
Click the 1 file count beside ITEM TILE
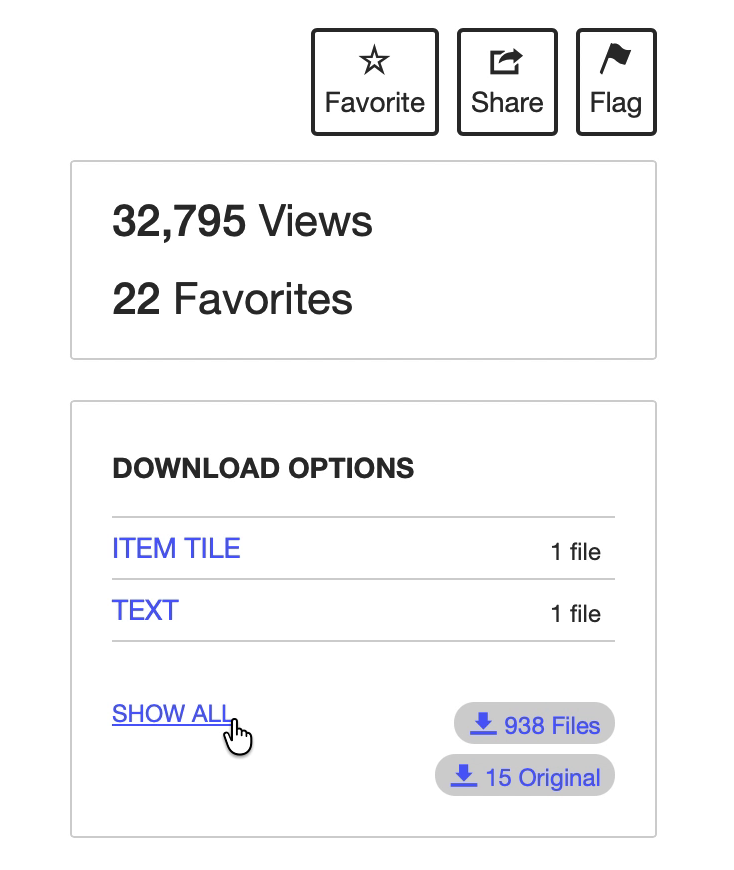(x=575, y=552)
